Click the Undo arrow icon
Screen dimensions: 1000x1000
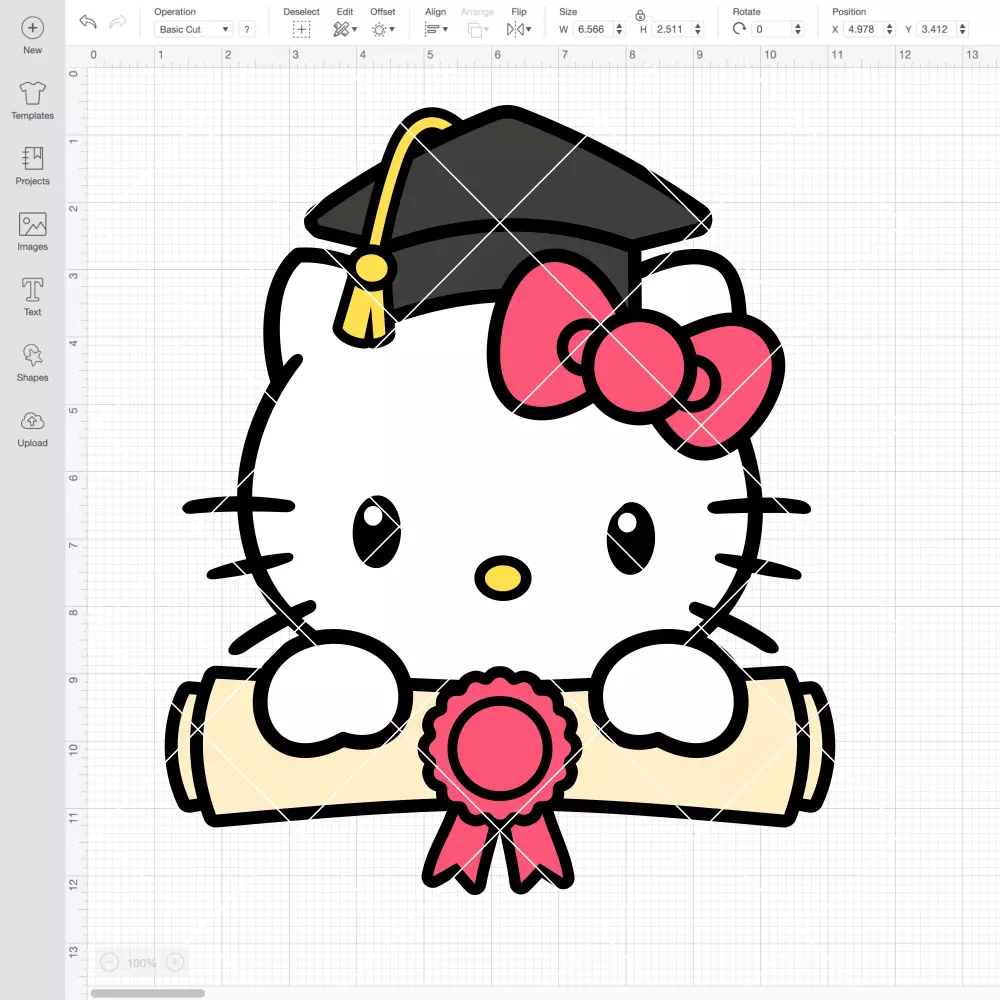(x=88, y=22)
